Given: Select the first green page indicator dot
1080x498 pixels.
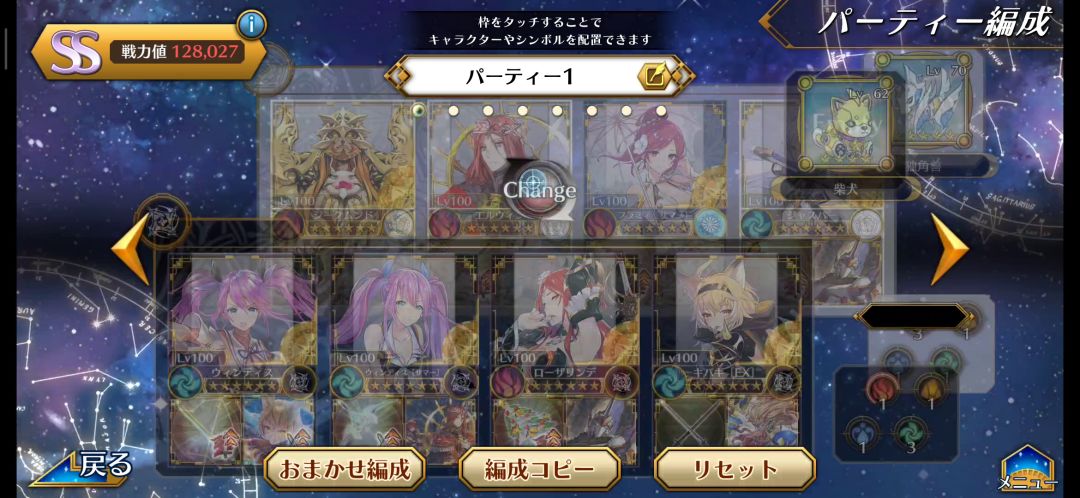Looking at the screenshot, I should [419, 110].
